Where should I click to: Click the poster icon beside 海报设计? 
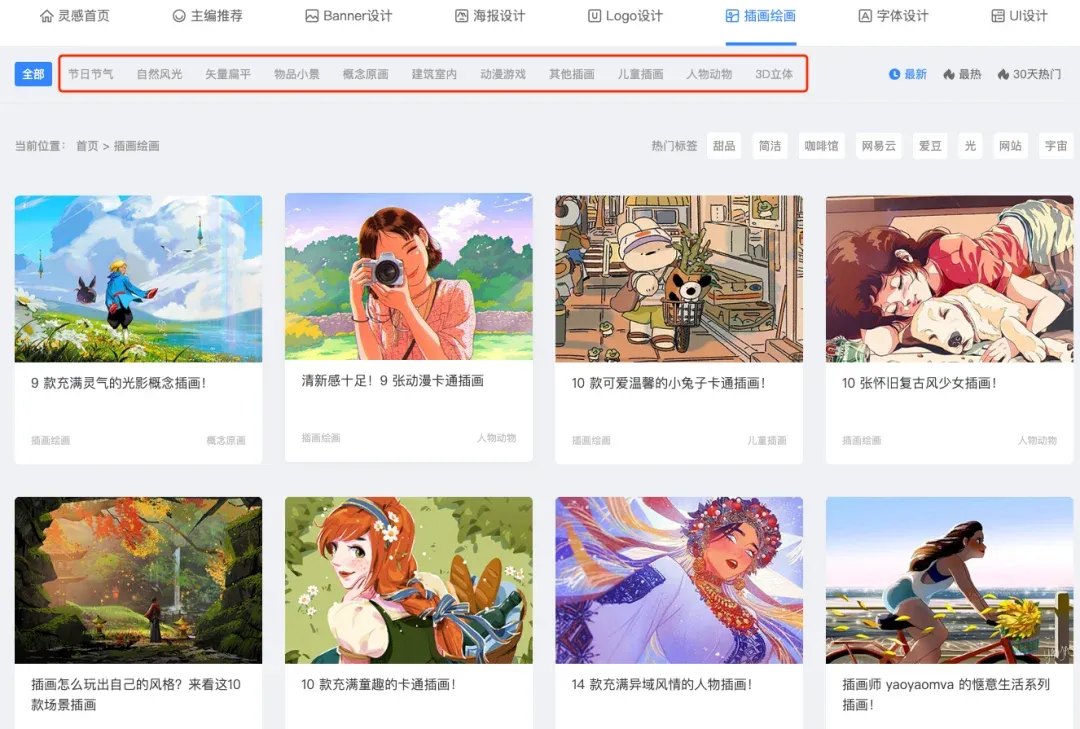(x=461, y=16)
